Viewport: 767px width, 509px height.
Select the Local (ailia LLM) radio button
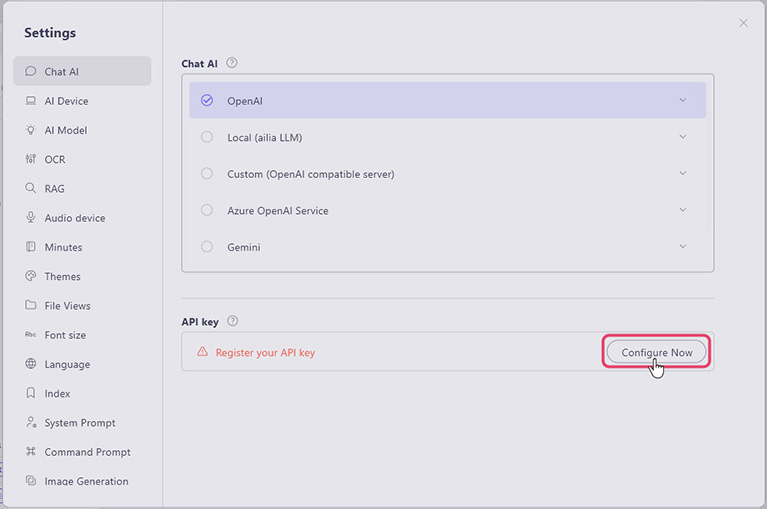pyautogui.click(x=207, y=137)
